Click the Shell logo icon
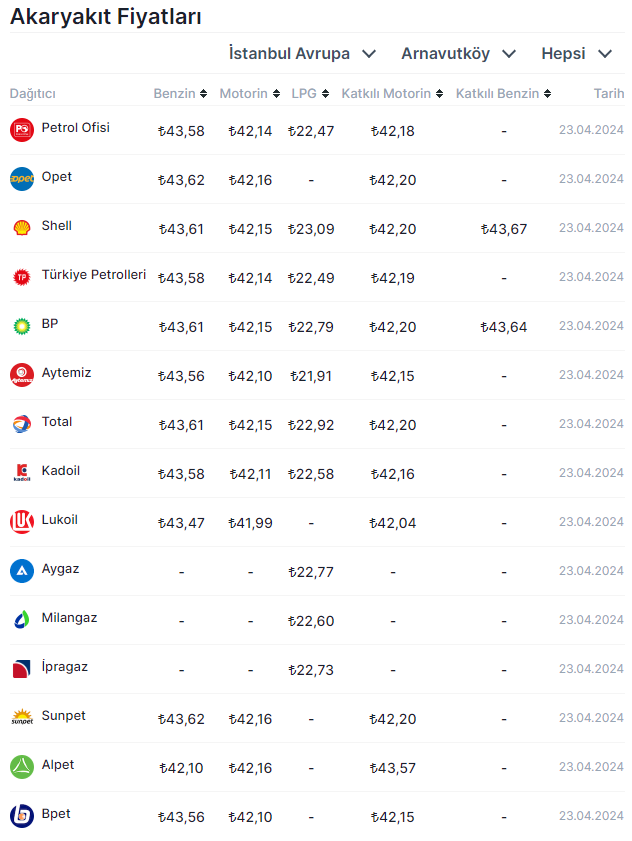 tap(22, 228)
